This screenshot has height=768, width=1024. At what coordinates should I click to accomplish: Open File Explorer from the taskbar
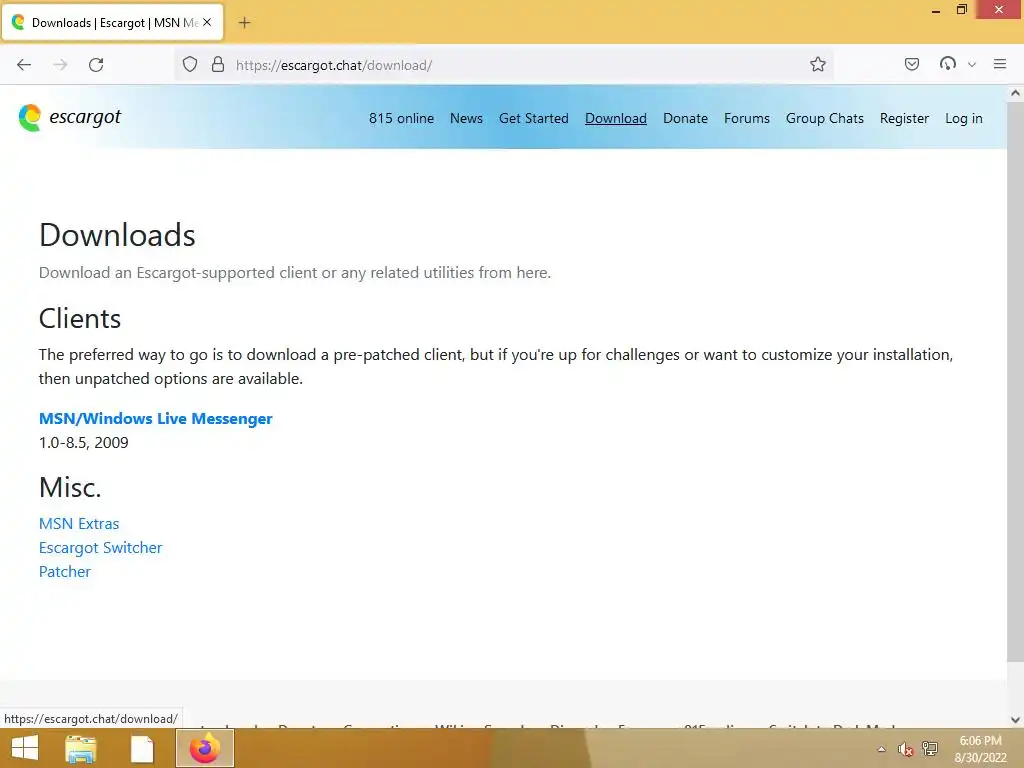point(81,748)
